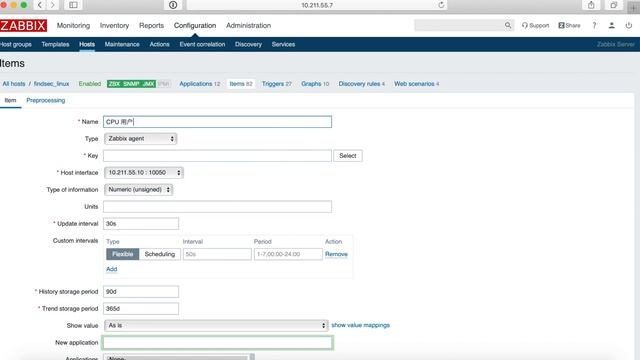Open the Applications 12 link
This screenshot has height=360, width=640.
200,84
